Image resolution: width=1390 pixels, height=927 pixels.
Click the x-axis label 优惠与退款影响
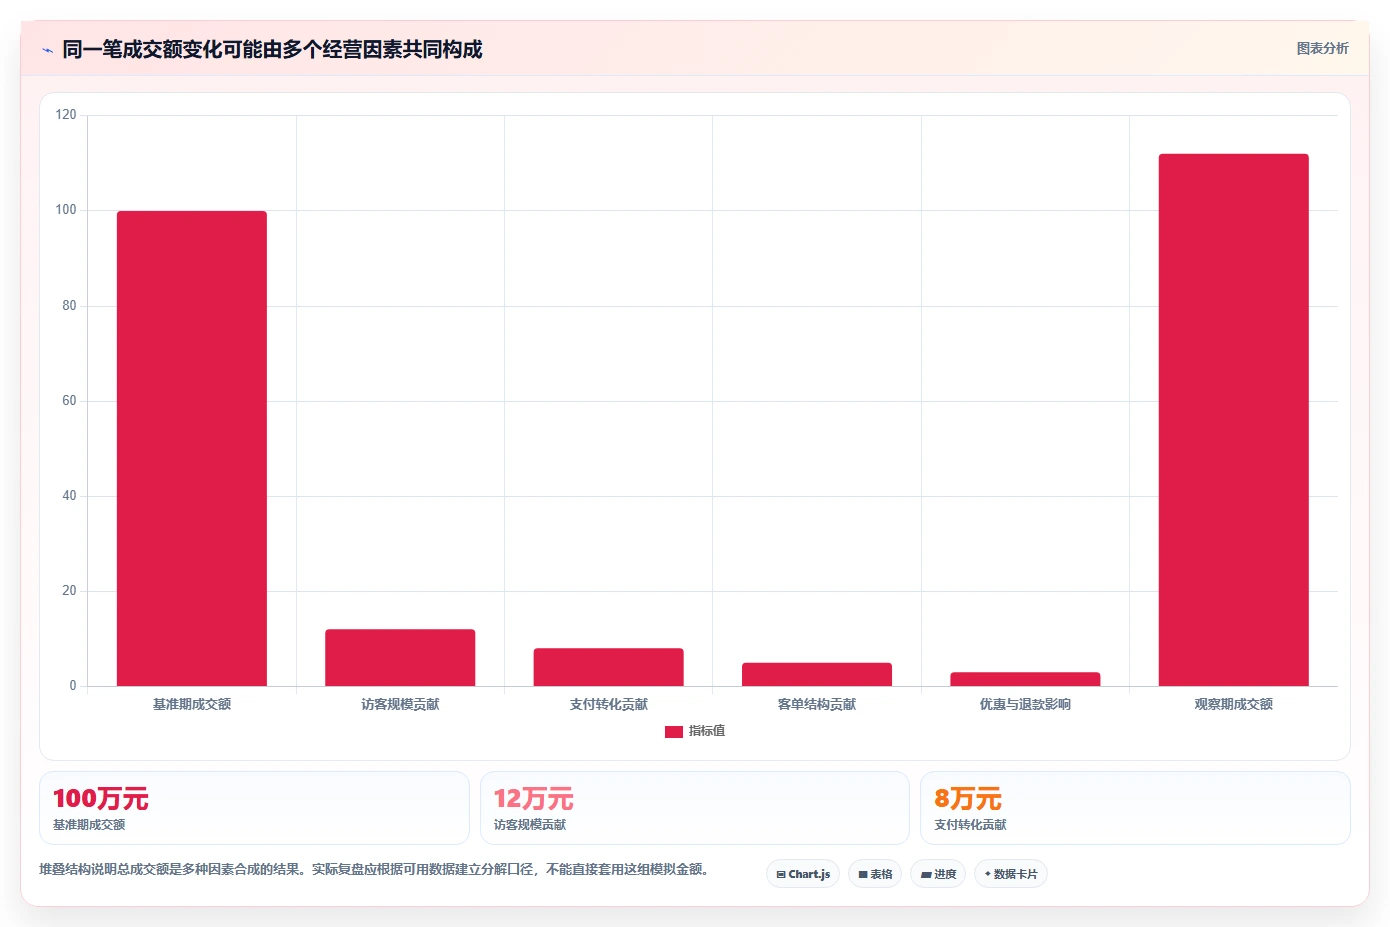(1025, 704)
